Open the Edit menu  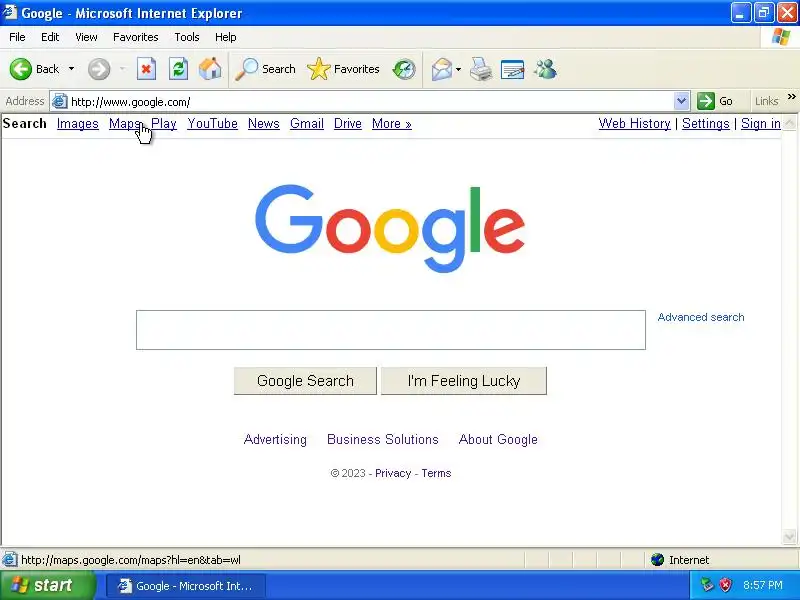[x=50, y=37]
